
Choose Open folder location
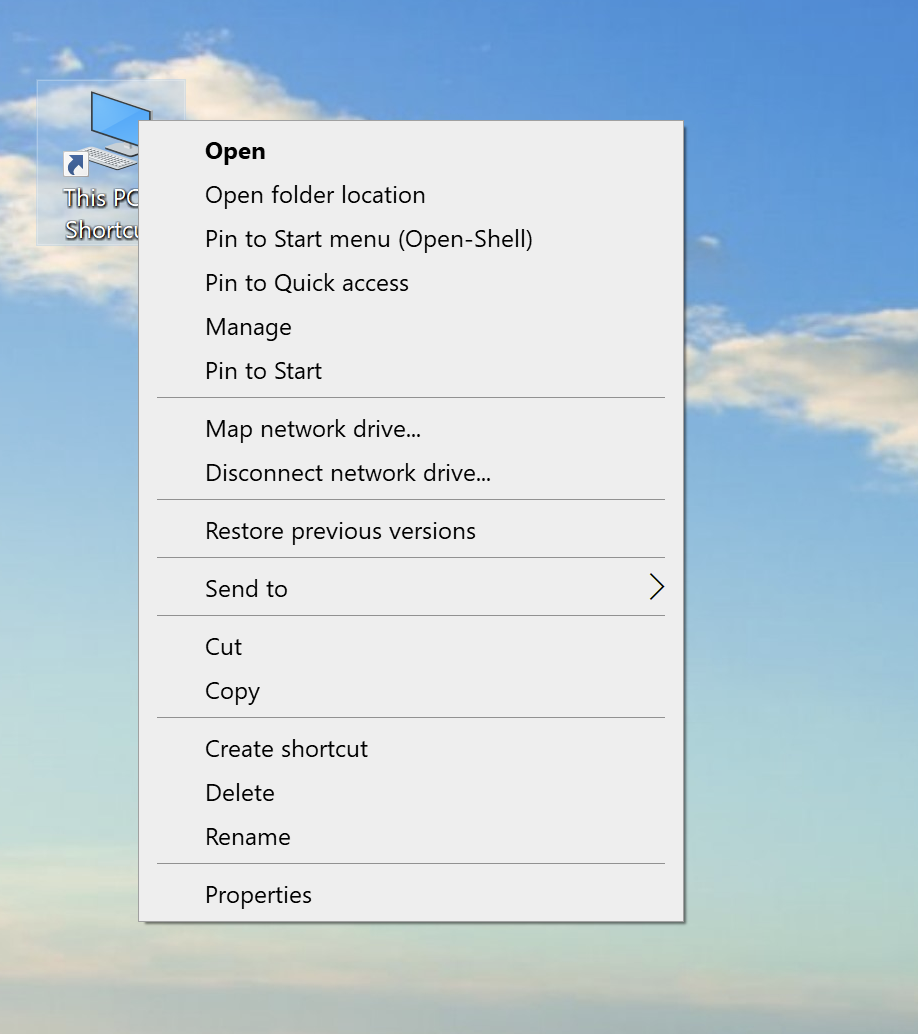315,195
